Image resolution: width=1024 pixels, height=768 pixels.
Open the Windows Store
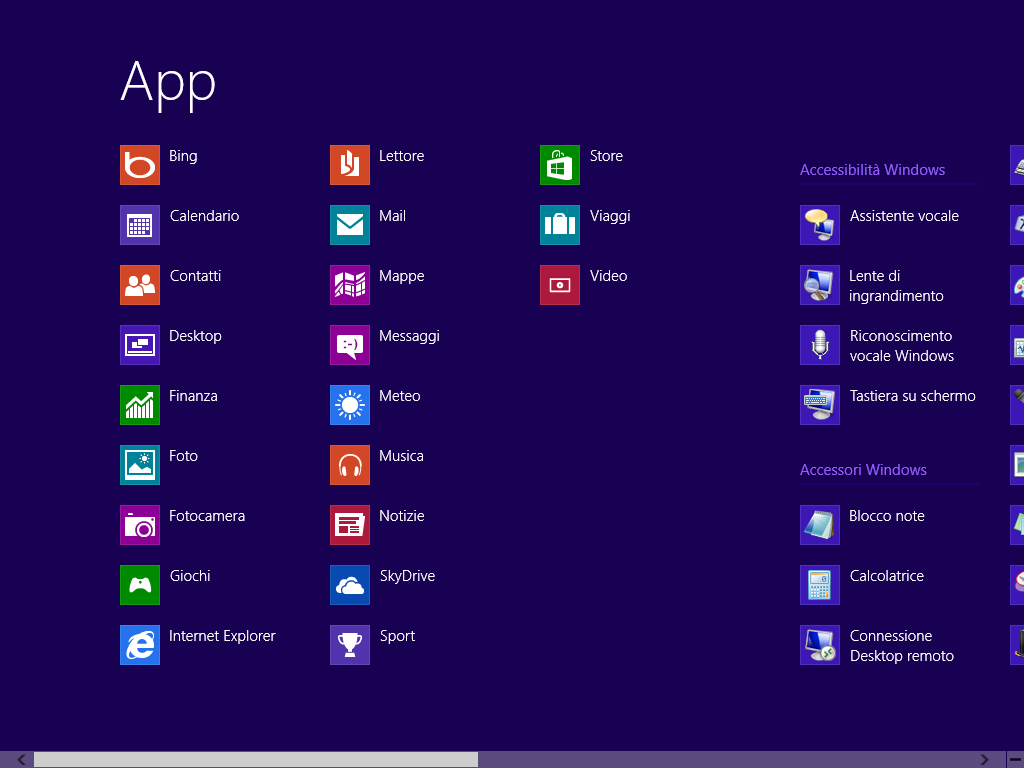[560, 165]
